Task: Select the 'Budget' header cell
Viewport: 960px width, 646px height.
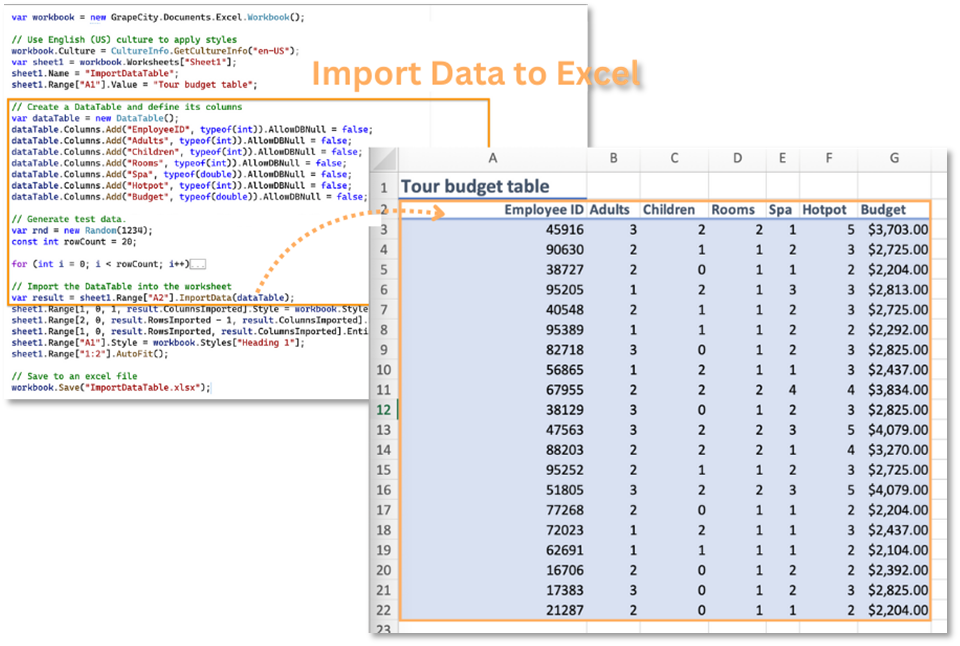Action: point(883,210)
